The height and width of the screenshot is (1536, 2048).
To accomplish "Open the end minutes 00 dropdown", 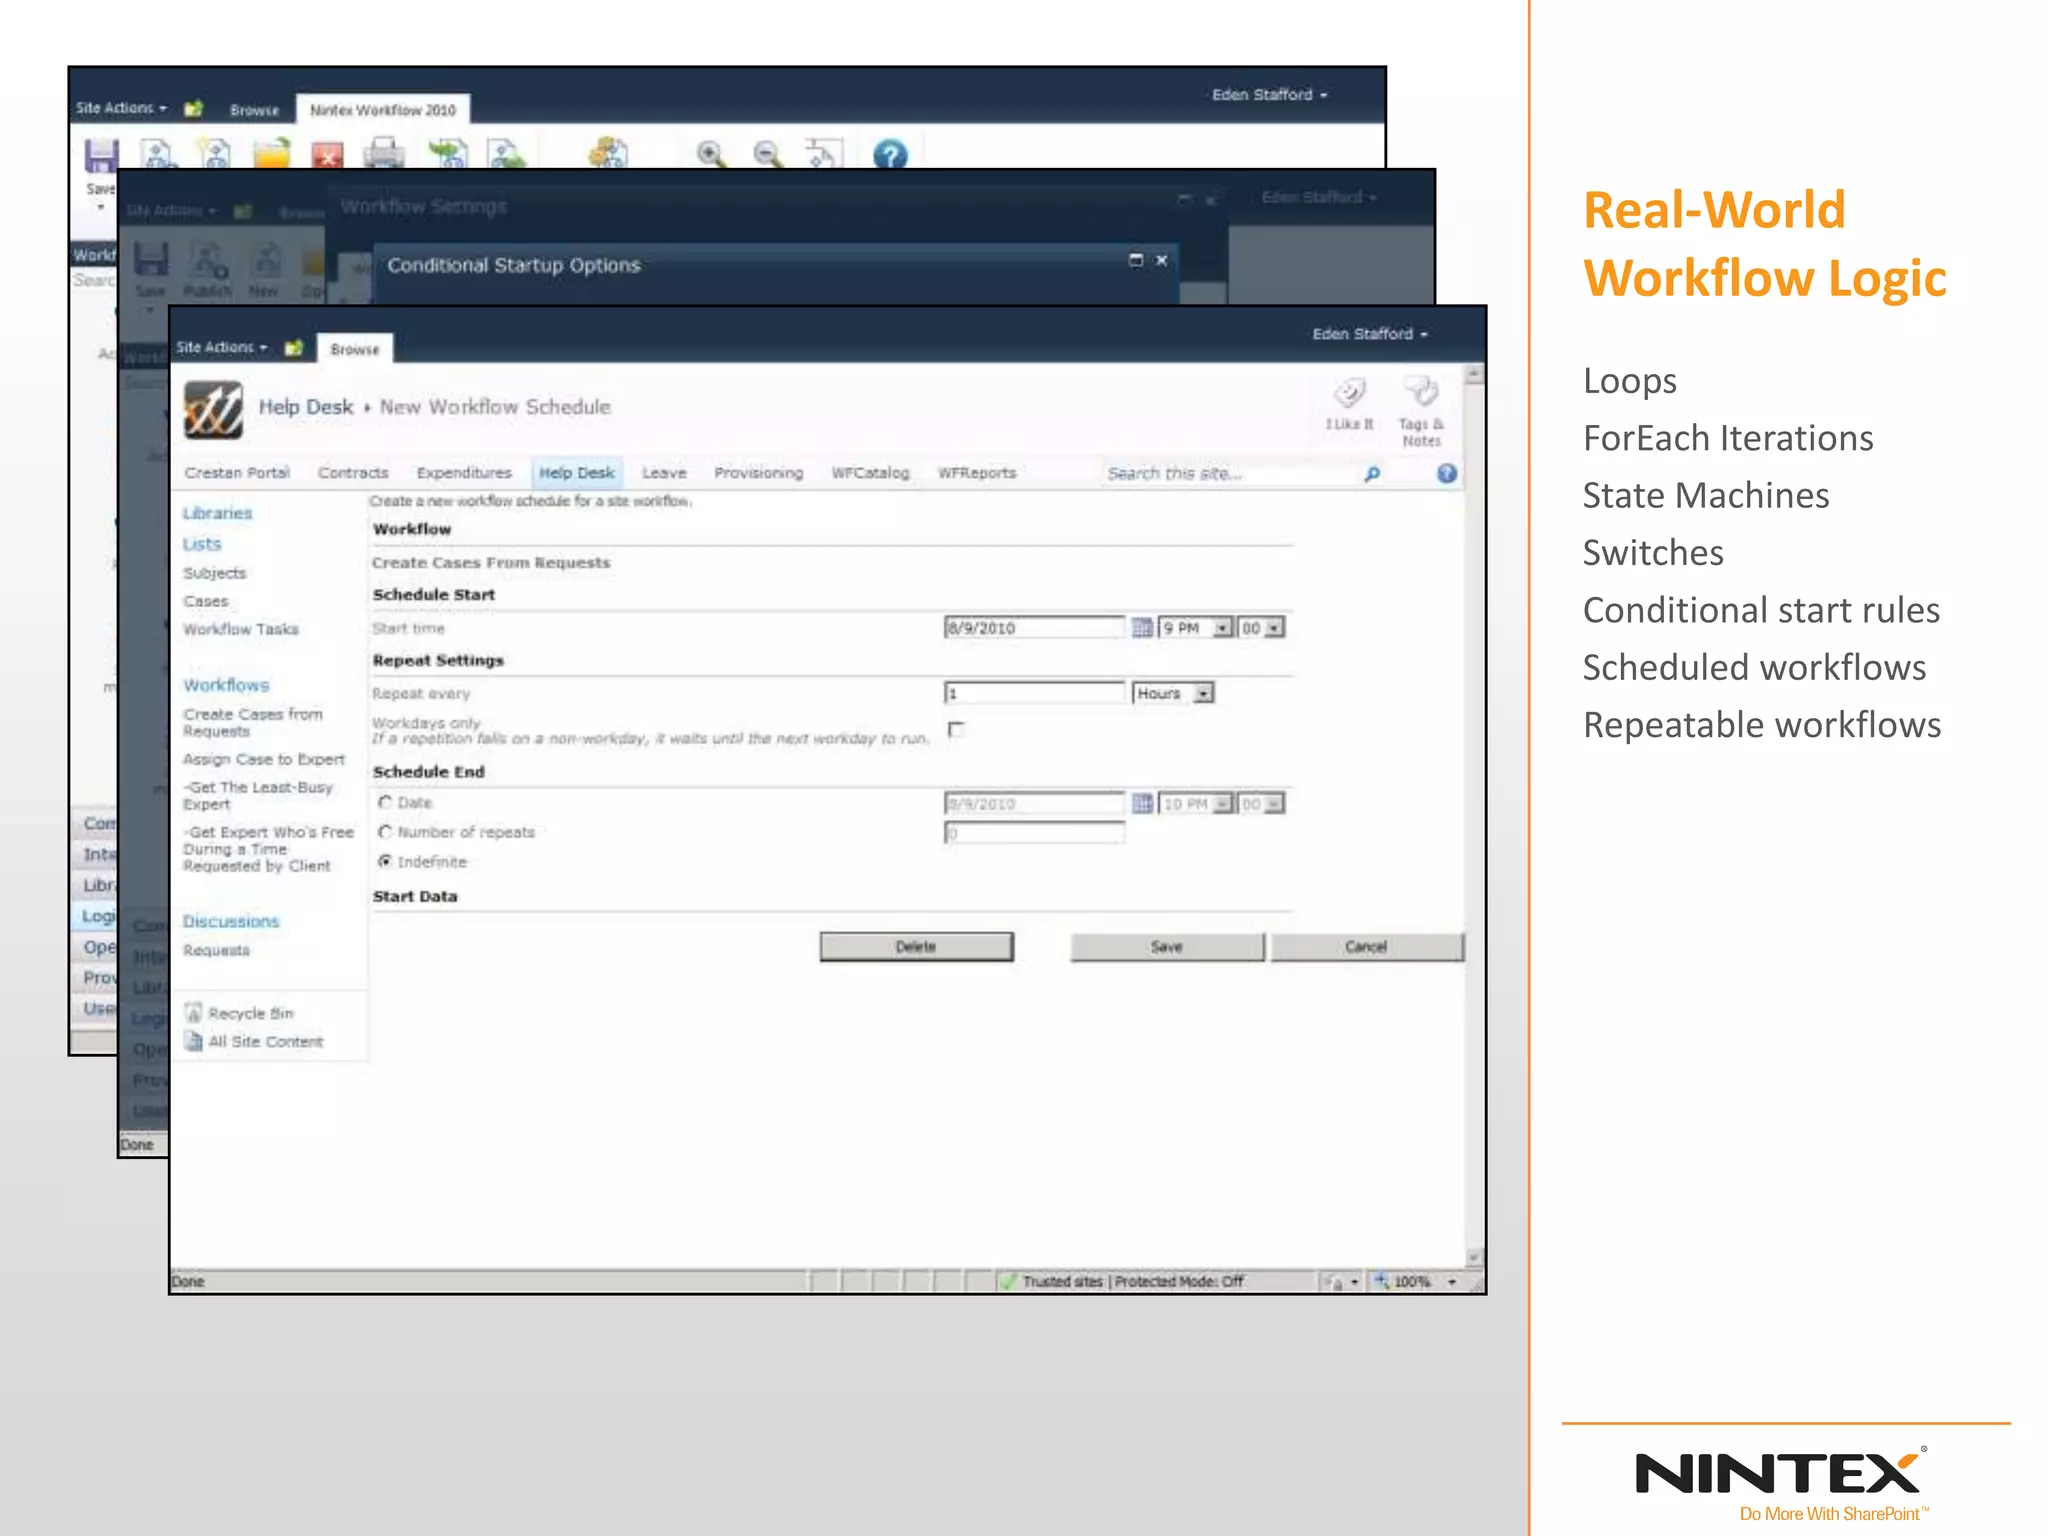I will pos(1260,803).
